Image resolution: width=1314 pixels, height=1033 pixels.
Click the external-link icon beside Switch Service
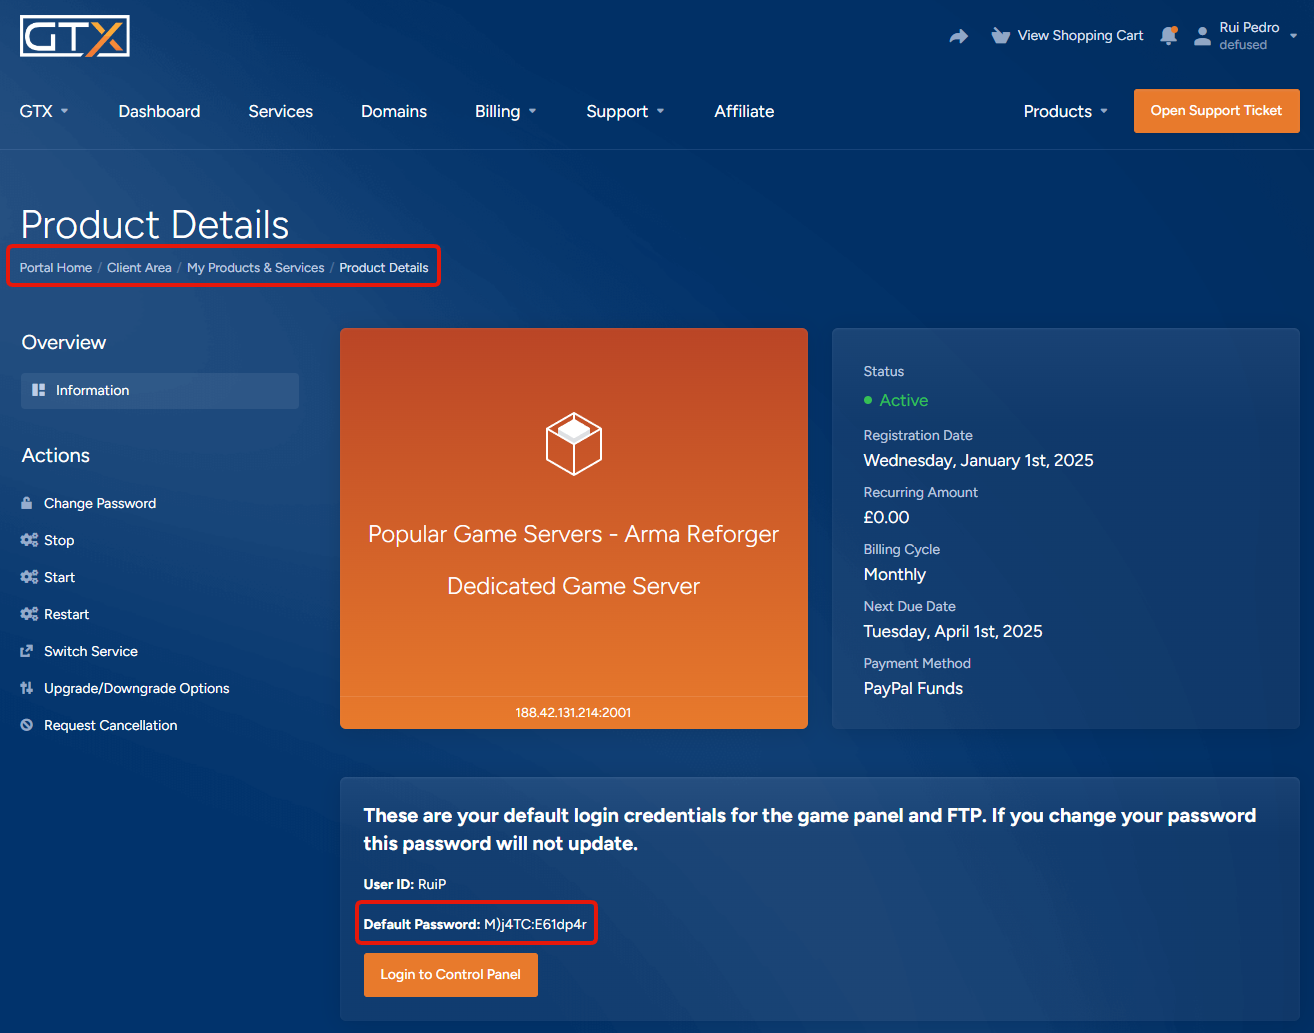pyautogui.click(x=27, y=651)
